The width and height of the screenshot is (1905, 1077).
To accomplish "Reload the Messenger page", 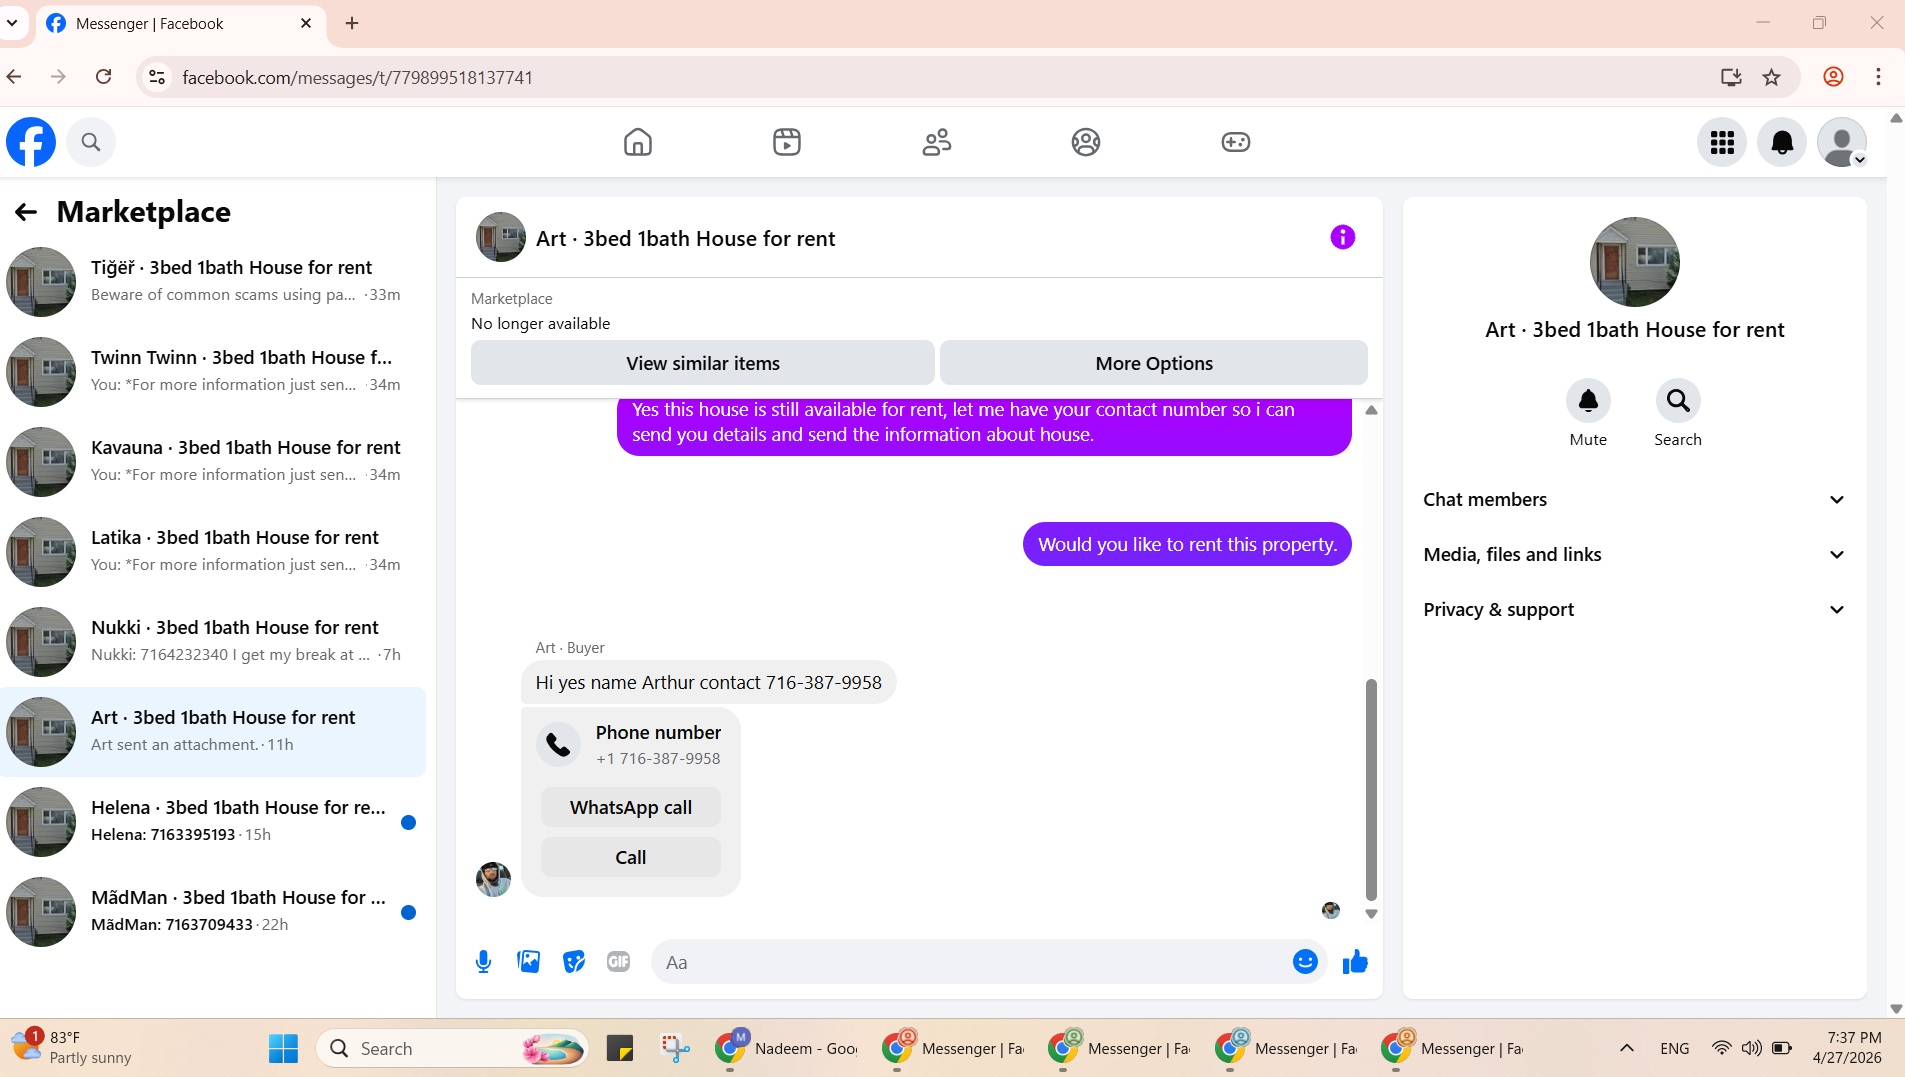I will 103,77.
